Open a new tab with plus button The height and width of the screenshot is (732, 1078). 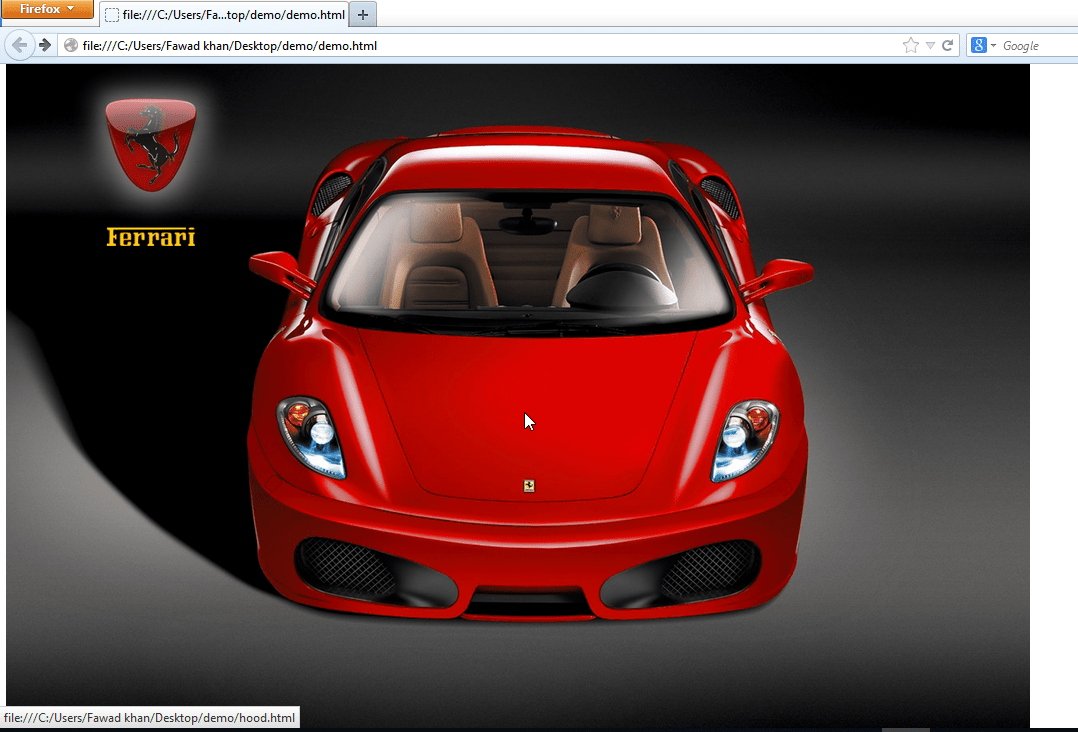(x=363, y=14)
